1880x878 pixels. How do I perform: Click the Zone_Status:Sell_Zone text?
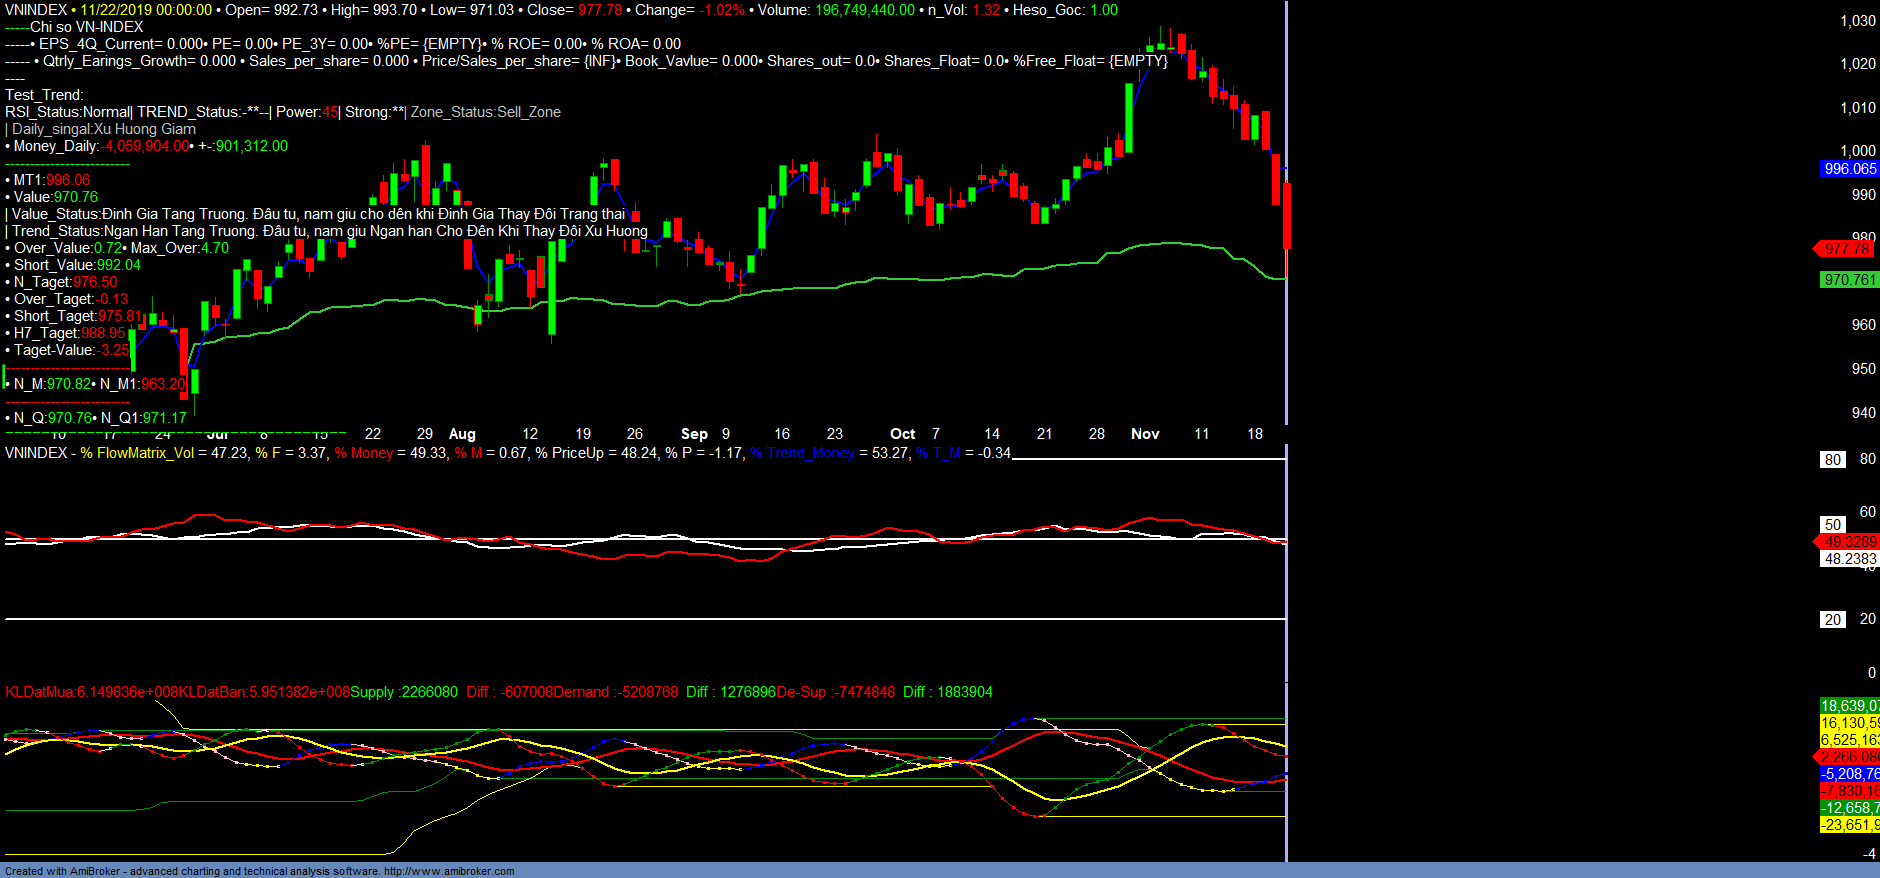(486, 112)
